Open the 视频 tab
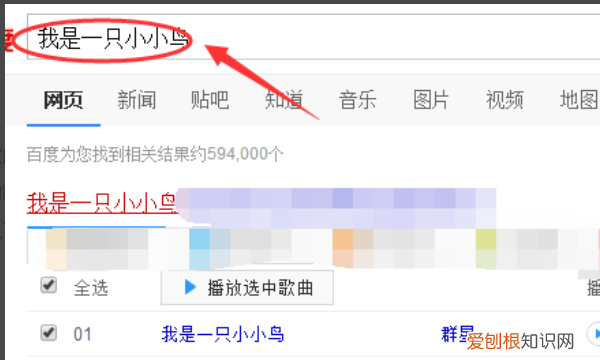This screenshot has width=600, height=360. [504, 100]
